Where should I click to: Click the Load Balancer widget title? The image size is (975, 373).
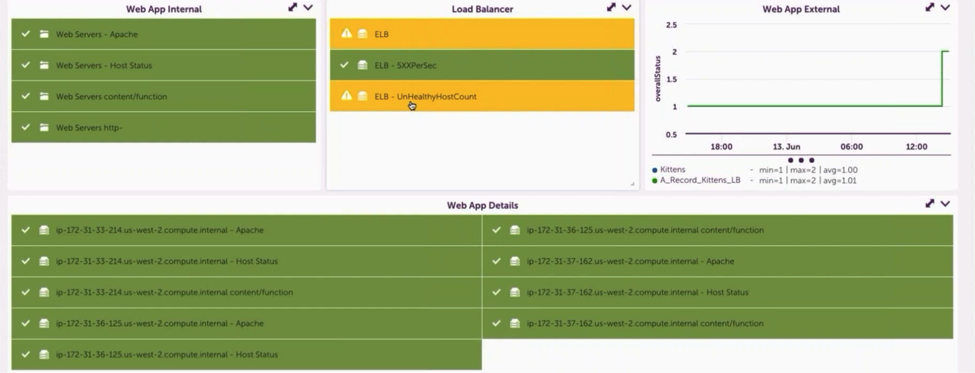pyautogui.click(x=483, y=9)
